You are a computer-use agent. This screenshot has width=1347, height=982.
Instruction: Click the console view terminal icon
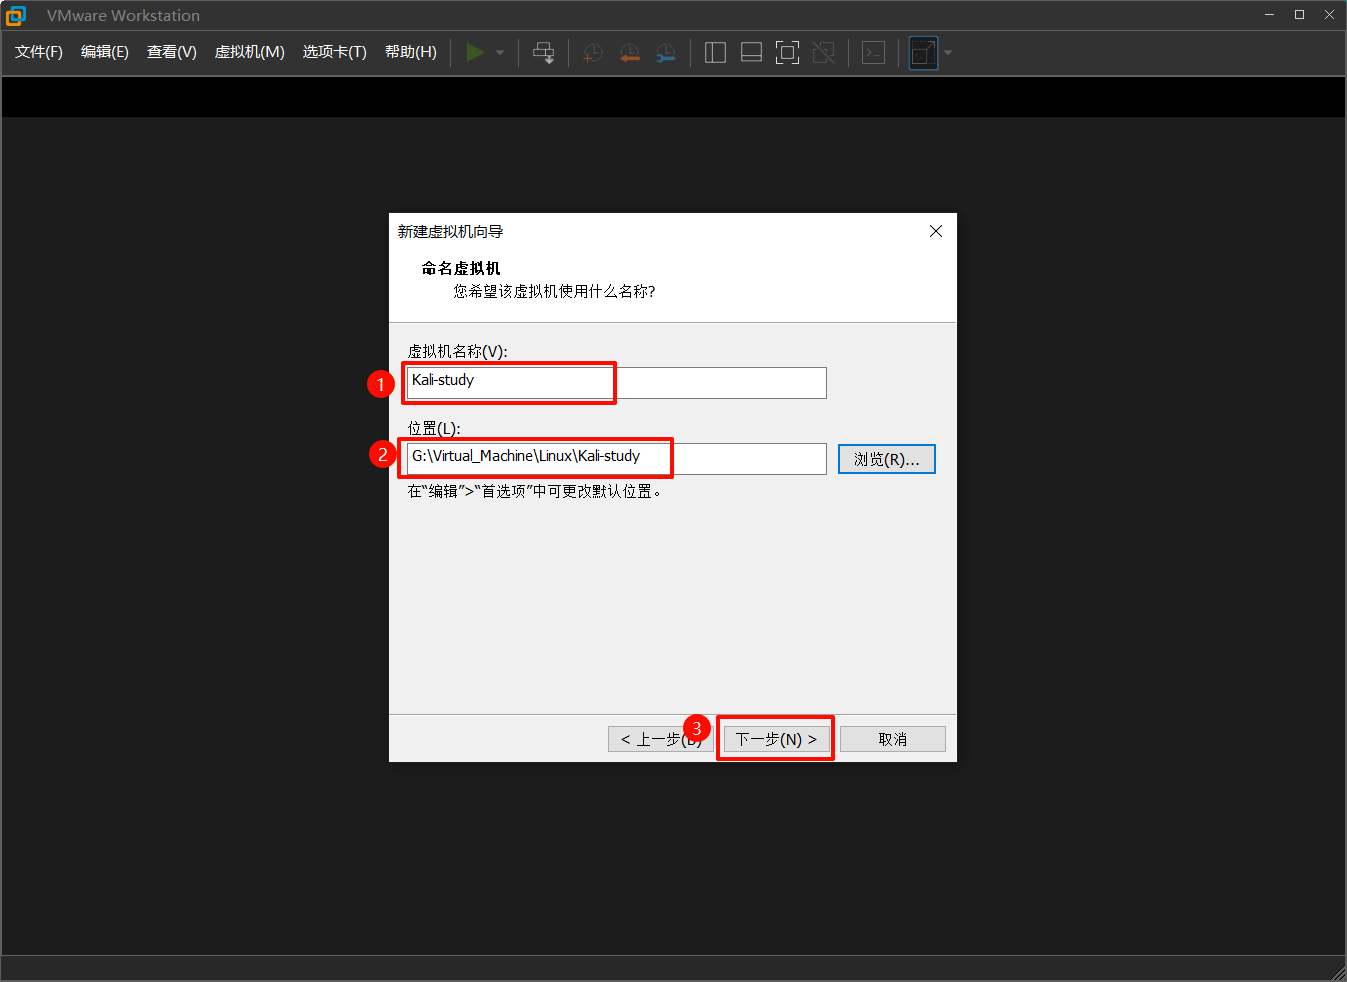click(x=873, y=53)
